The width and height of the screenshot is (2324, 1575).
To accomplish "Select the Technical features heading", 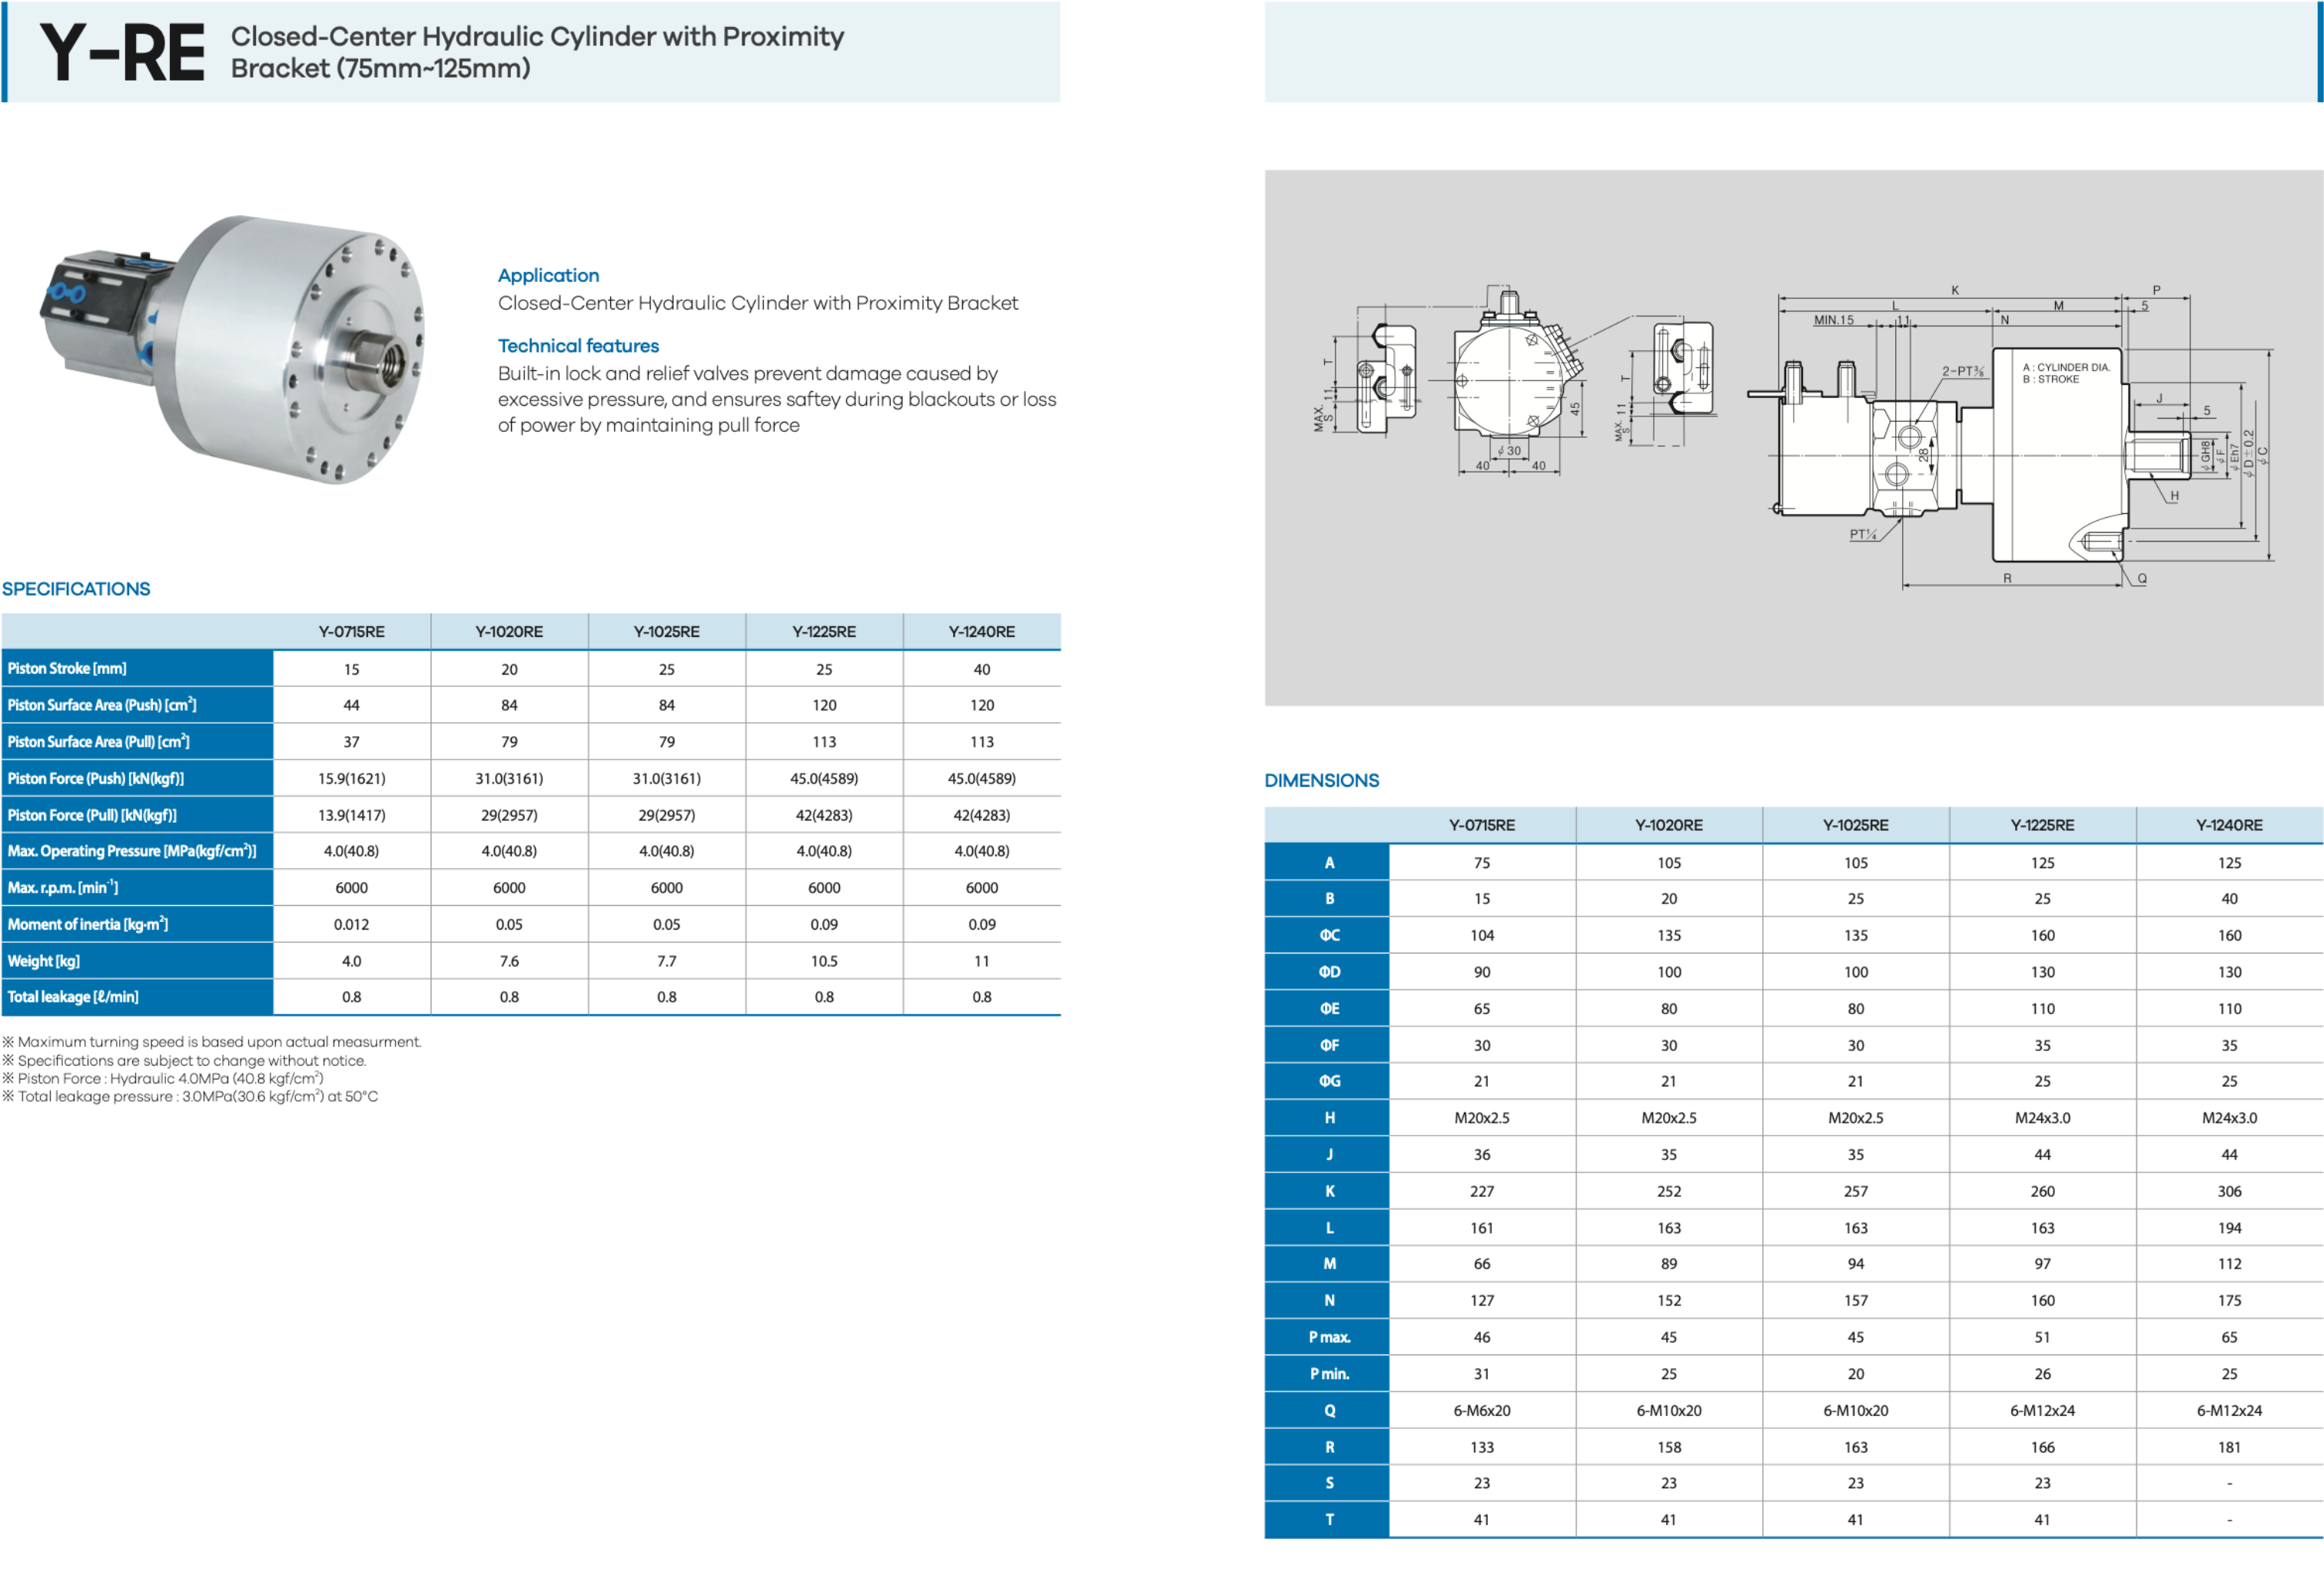I will click(x=578, y=346).
